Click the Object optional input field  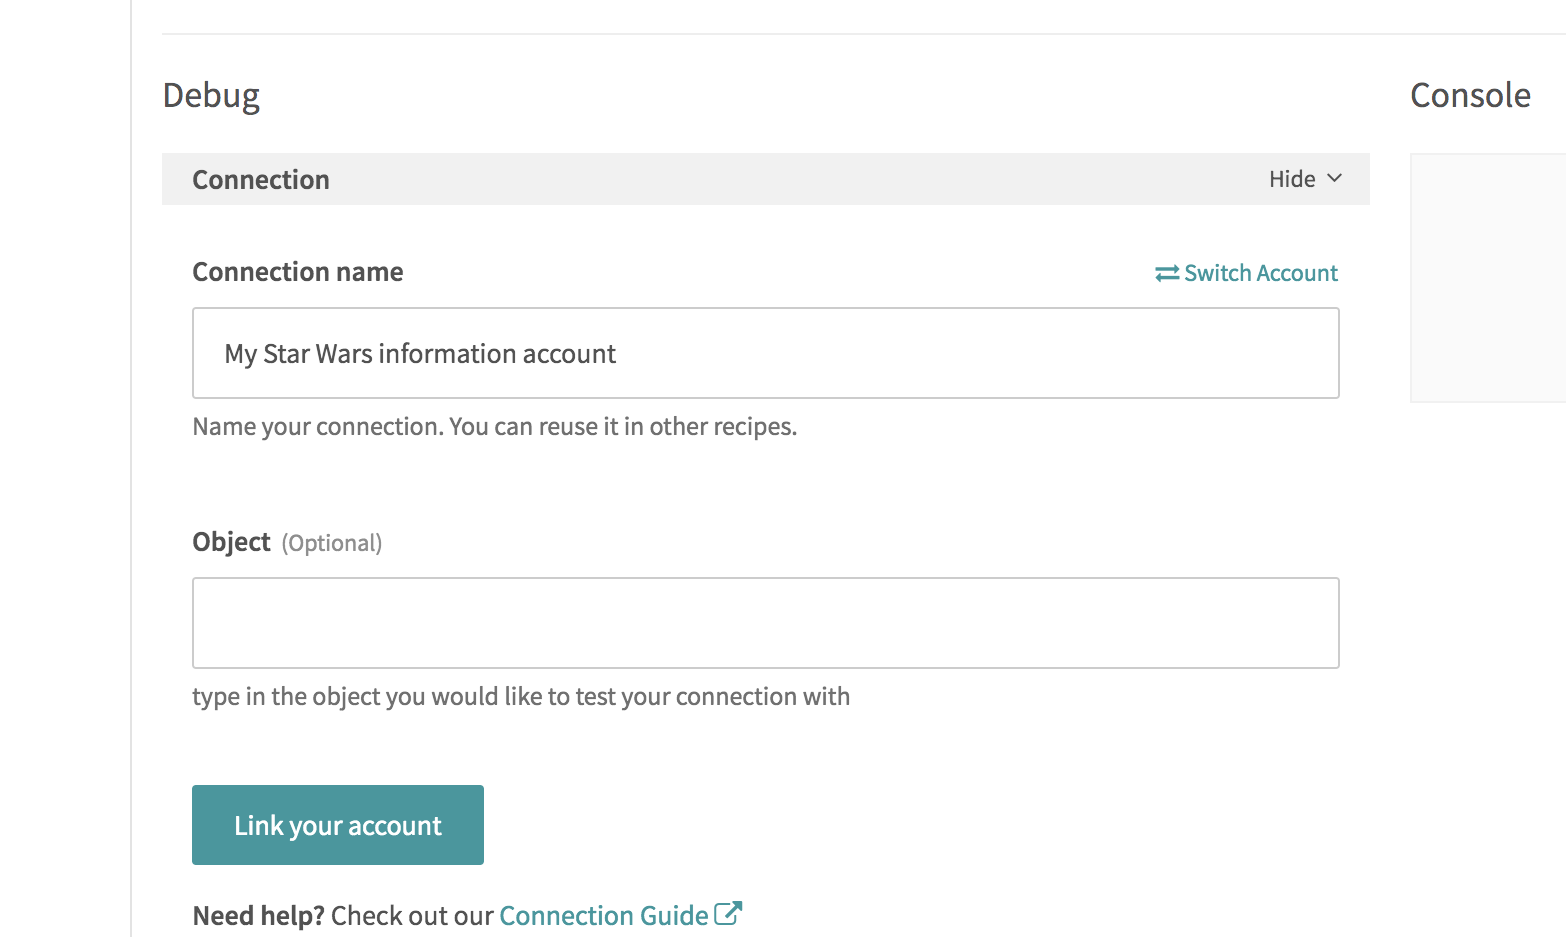pyautogui.click(x=765, y=622)
